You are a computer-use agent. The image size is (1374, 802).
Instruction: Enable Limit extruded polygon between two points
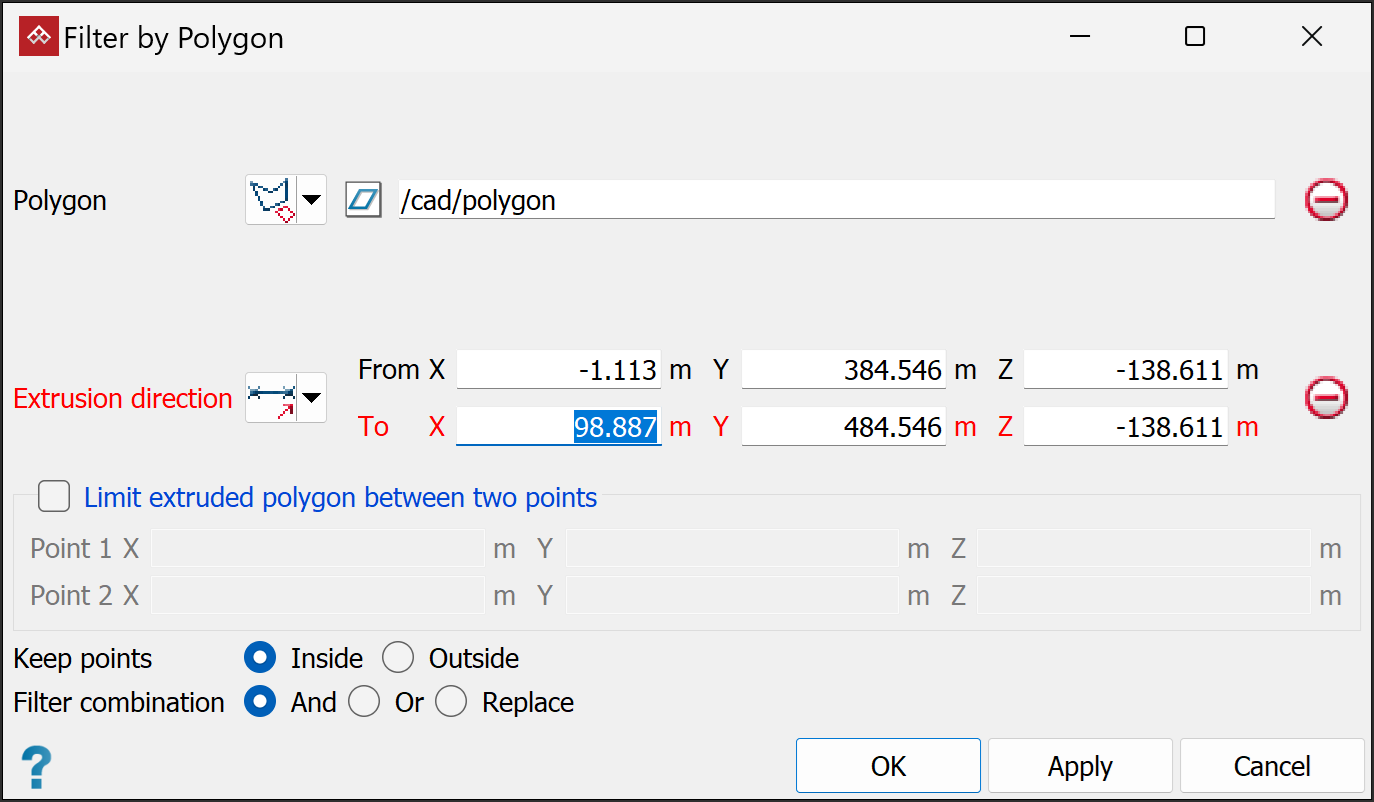[54, 497]
